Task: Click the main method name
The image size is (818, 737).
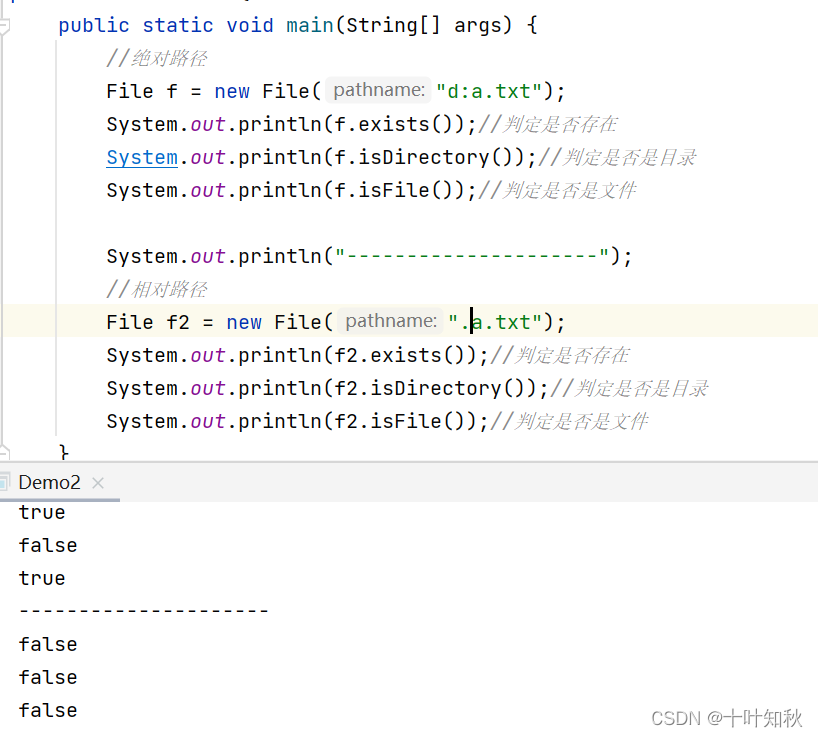Action: [310, 25]
